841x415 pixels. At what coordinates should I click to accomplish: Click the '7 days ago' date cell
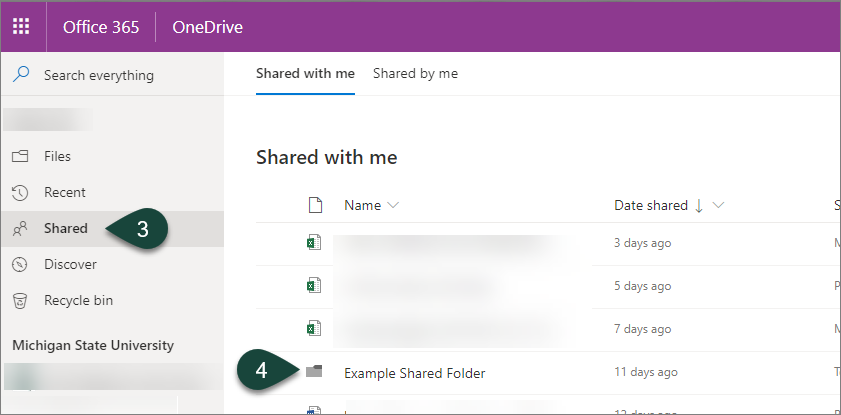(643, 329)
